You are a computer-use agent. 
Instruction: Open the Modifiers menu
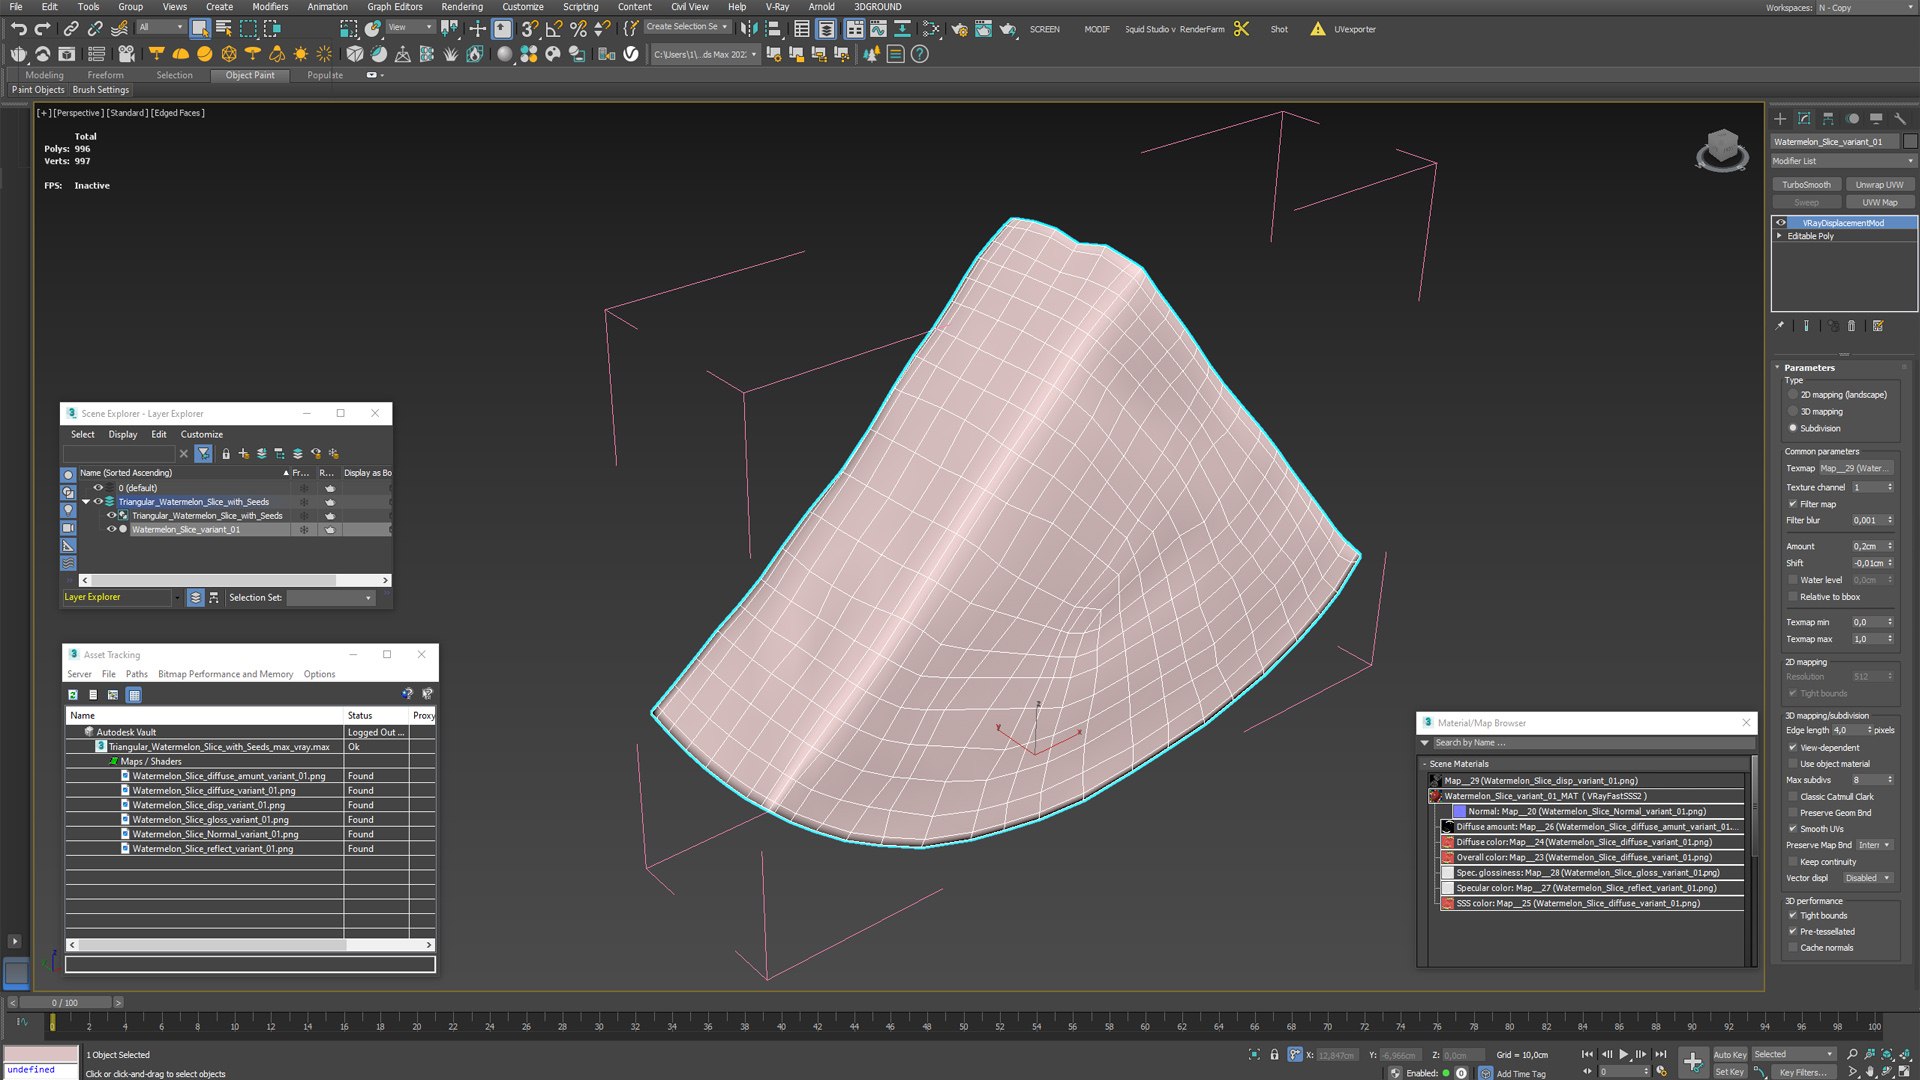point(270,7)
